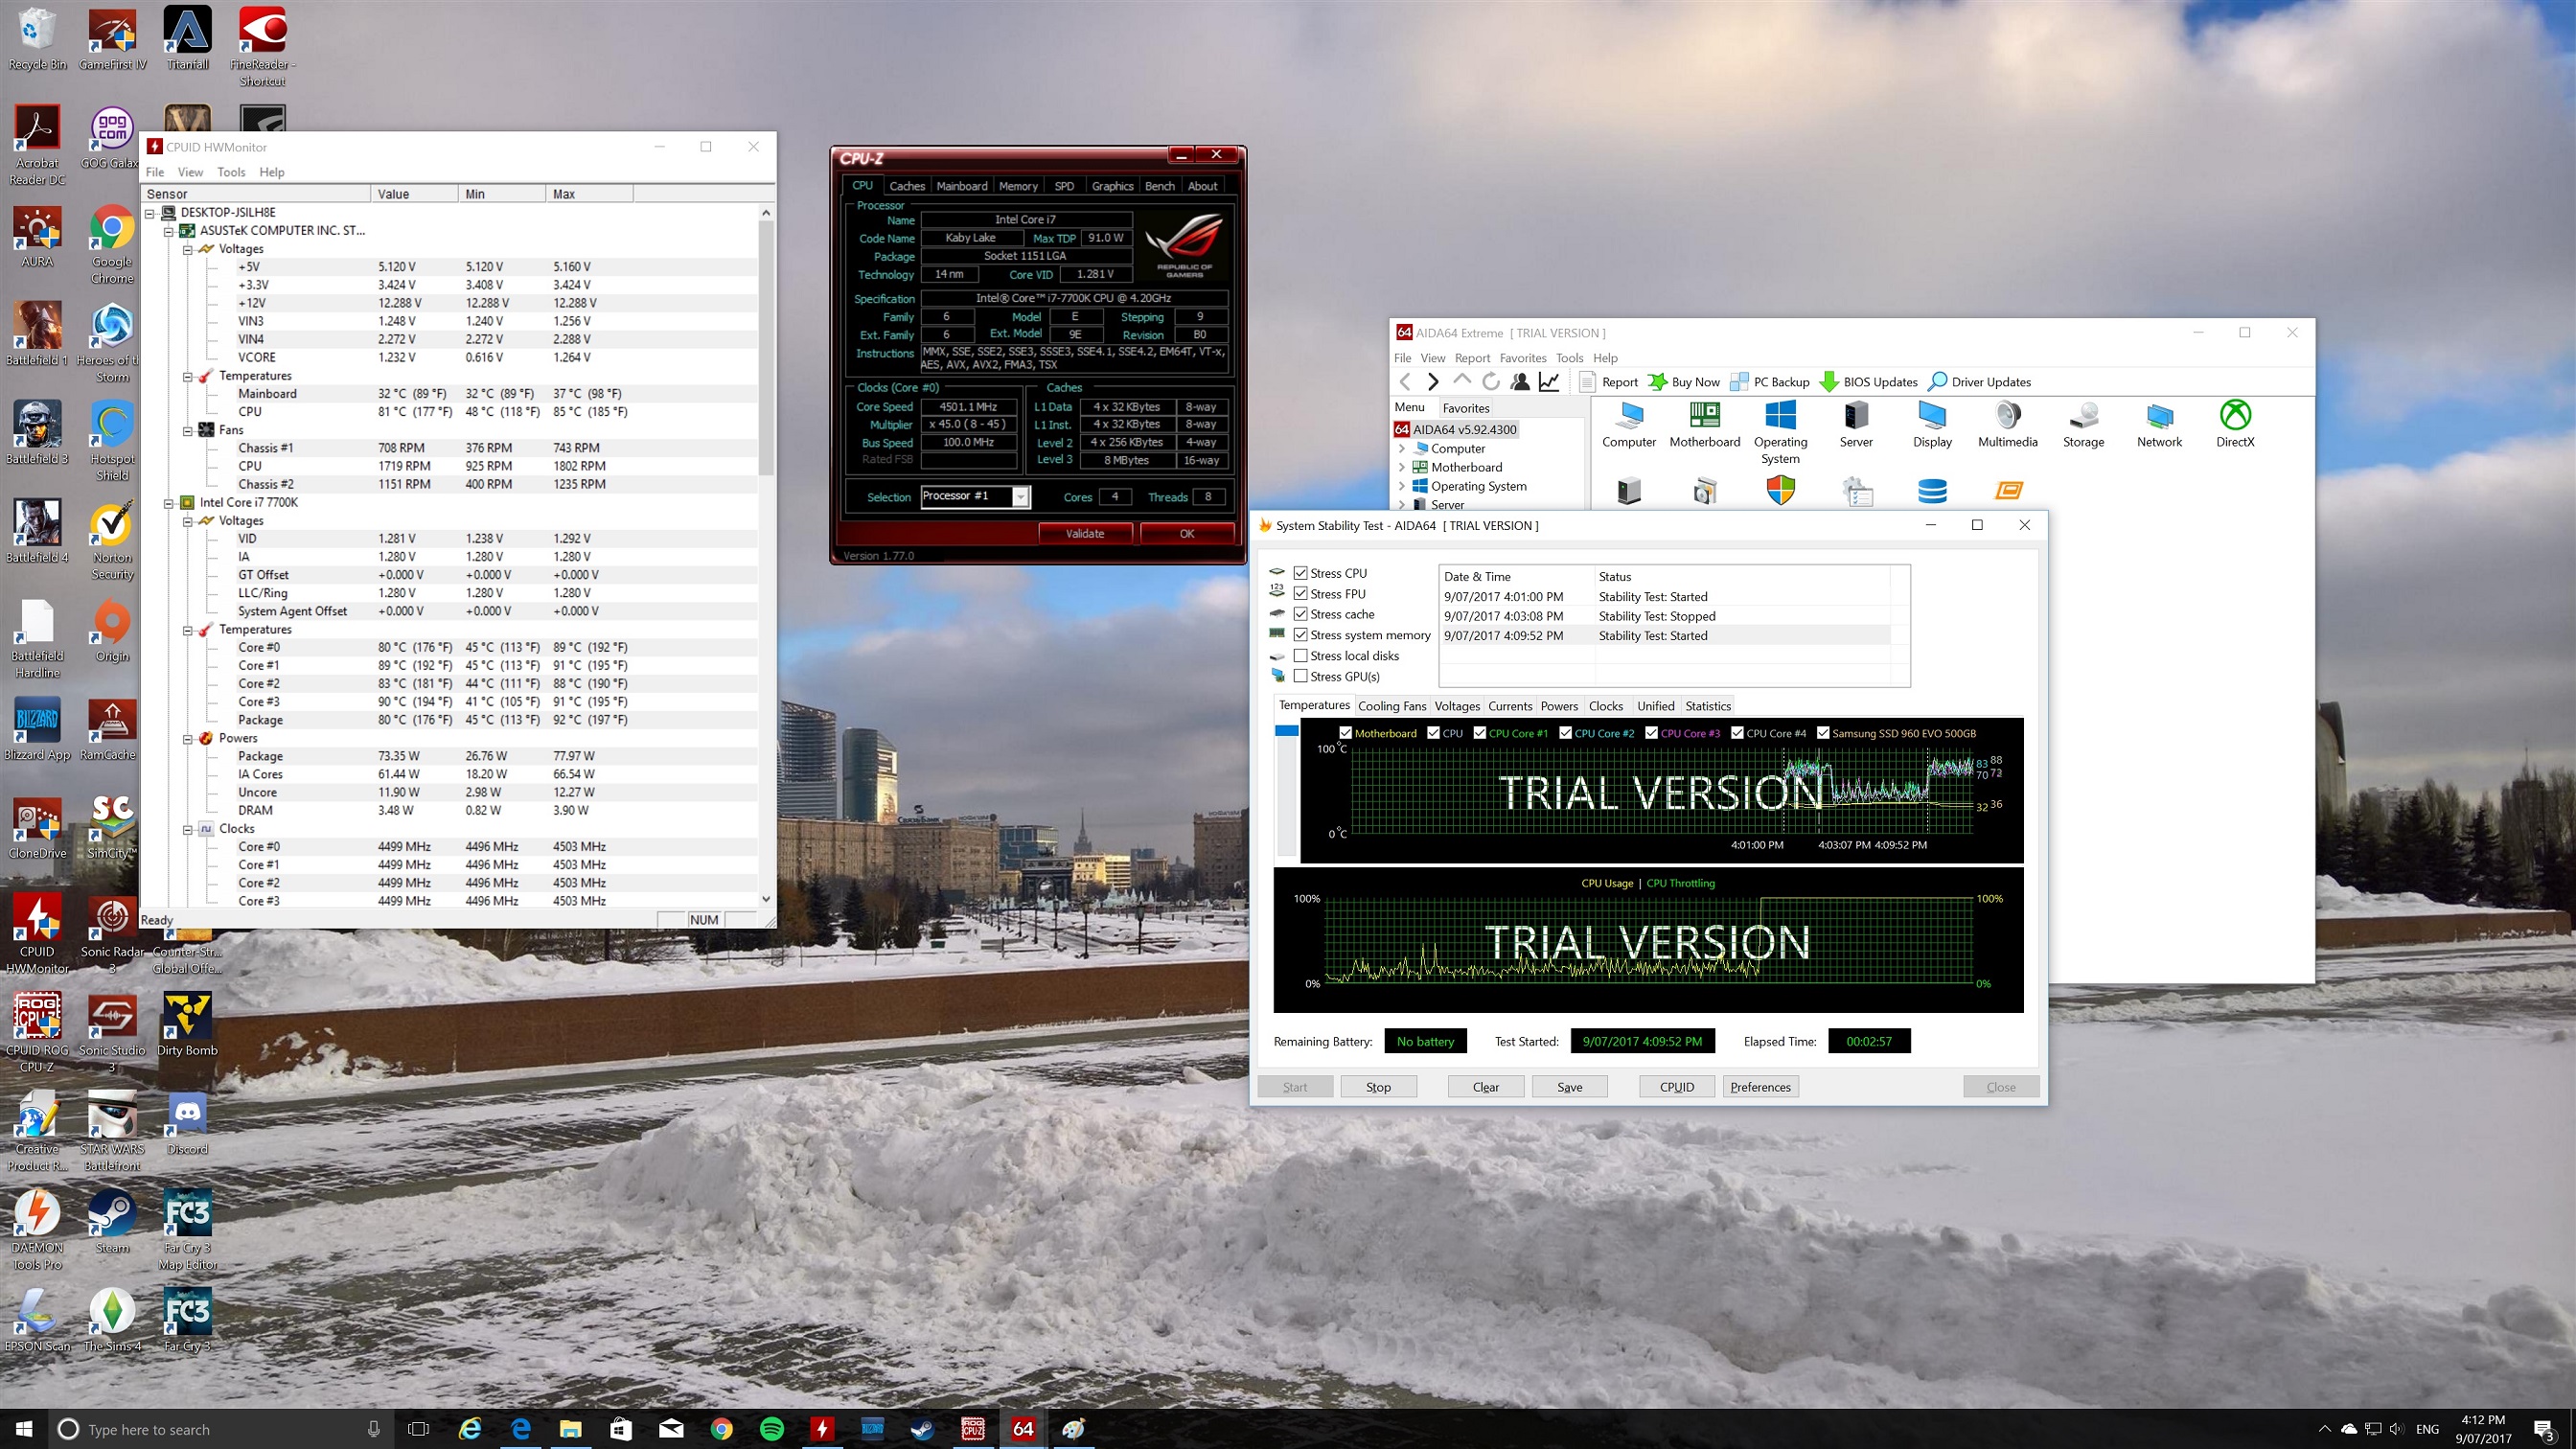Toggle the Stress CPU checkbox
The image size is (2576, 1449).
[x=1302, y=571]
